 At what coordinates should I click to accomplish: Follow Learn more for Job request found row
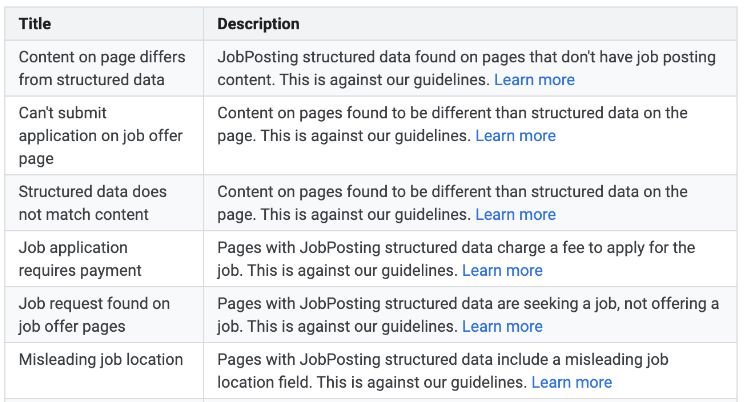coord(502,327)
